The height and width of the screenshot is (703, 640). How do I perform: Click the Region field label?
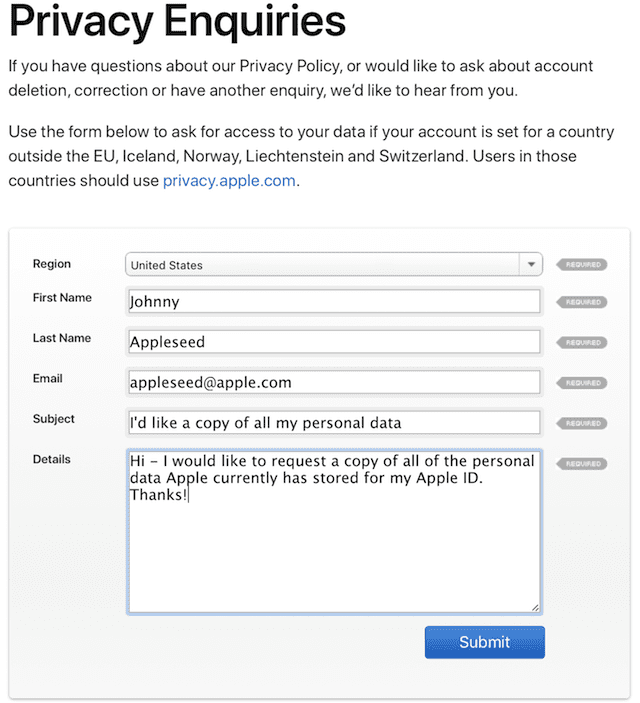pyautogui.click(x=52, y=264)
